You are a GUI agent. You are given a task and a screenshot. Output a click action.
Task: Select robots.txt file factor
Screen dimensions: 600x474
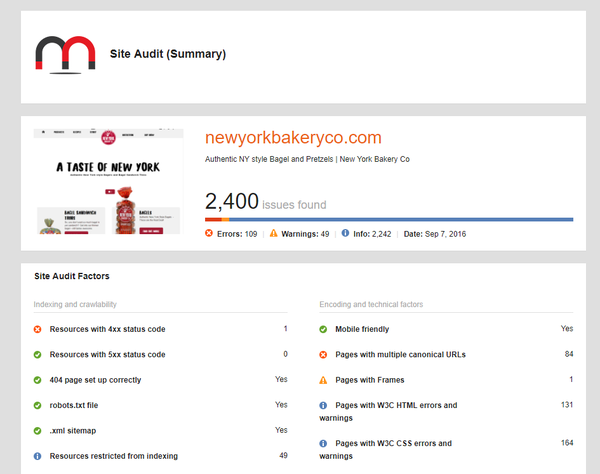pos(74,405)
